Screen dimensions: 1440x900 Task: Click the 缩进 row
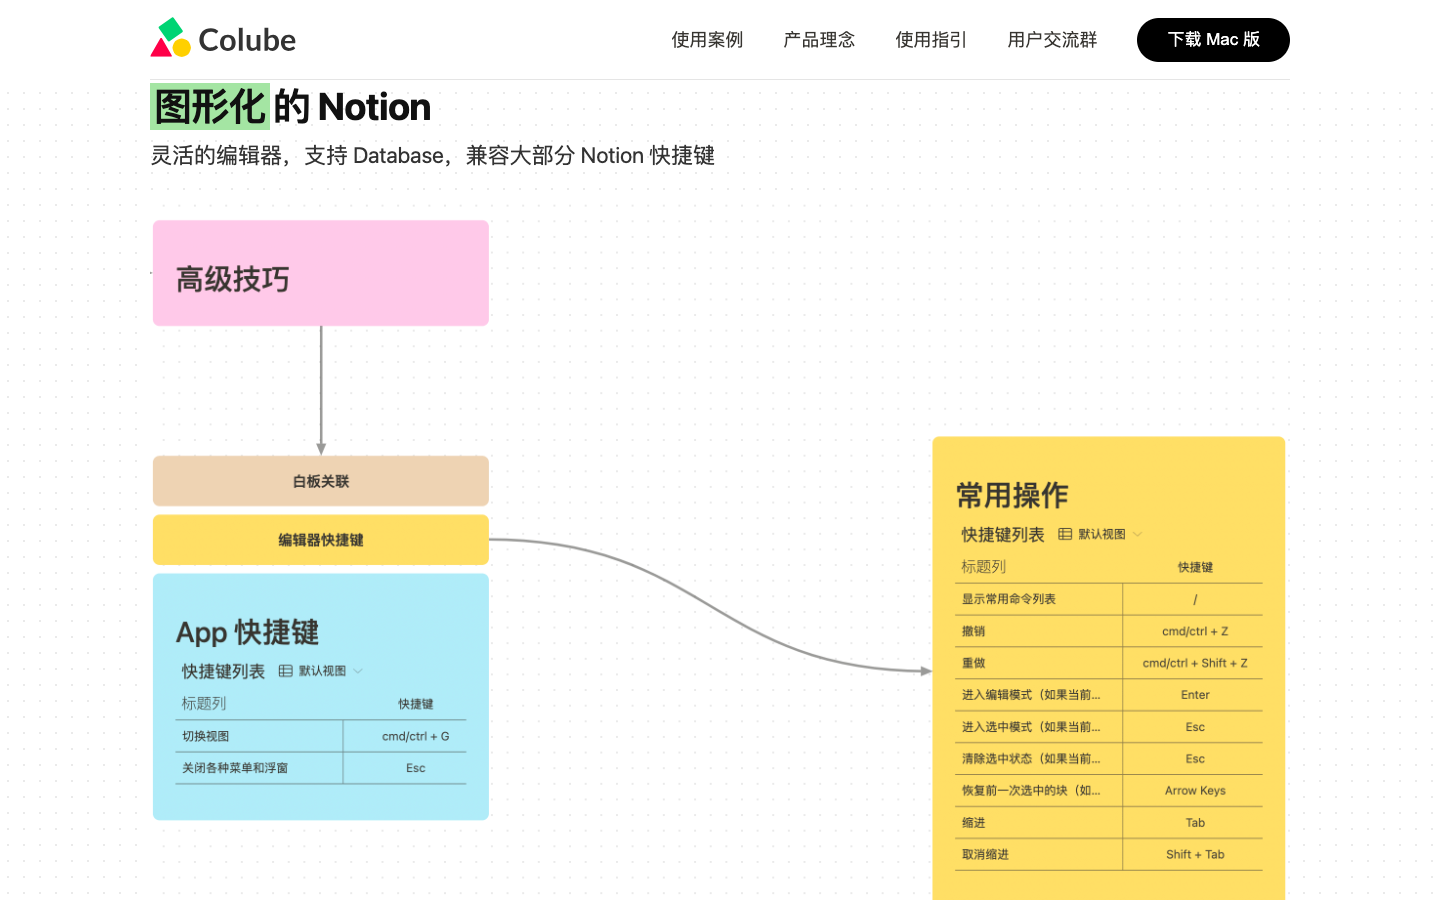(1109, 823)
